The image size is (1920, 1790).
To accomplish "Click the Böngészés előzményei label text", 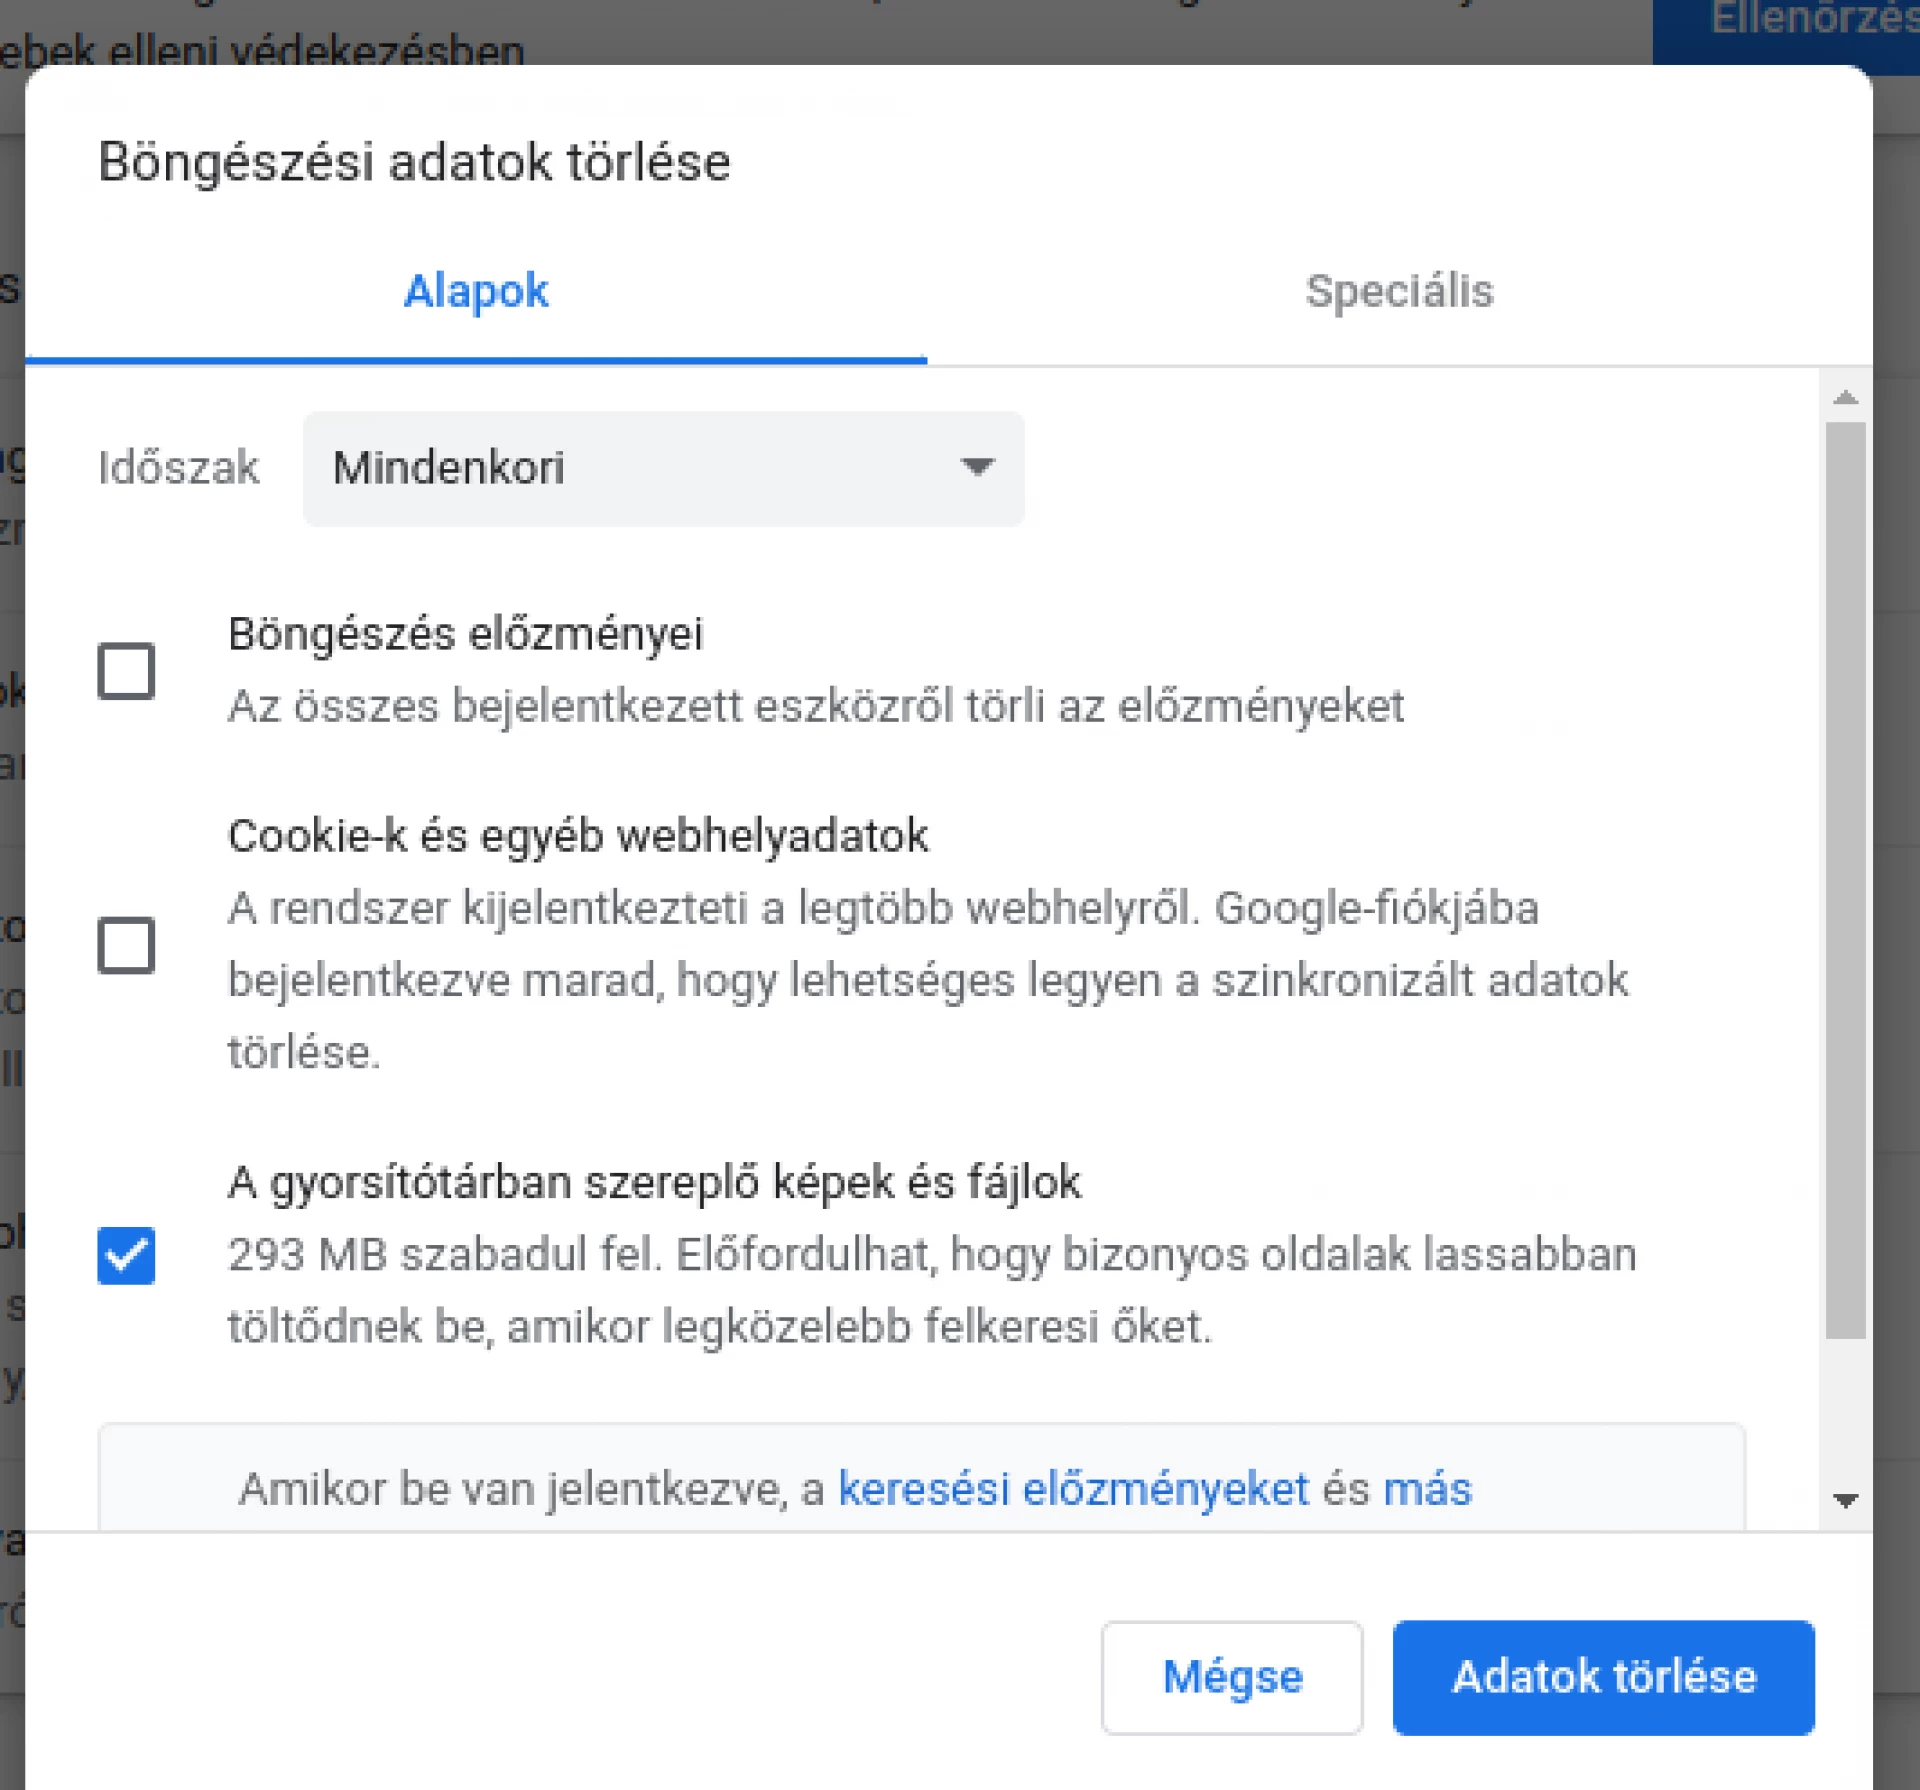I will click(x=466, y=632).
